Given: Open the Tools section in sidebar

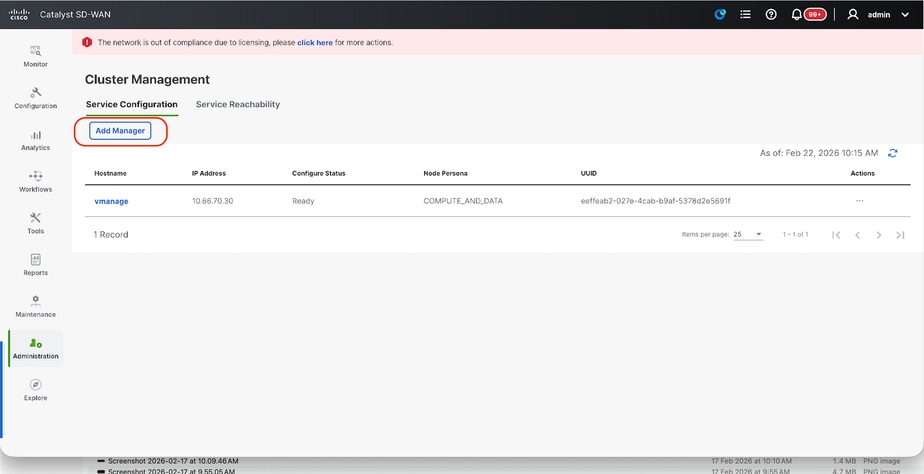Looking at the screenshot, I should point(35,224).
